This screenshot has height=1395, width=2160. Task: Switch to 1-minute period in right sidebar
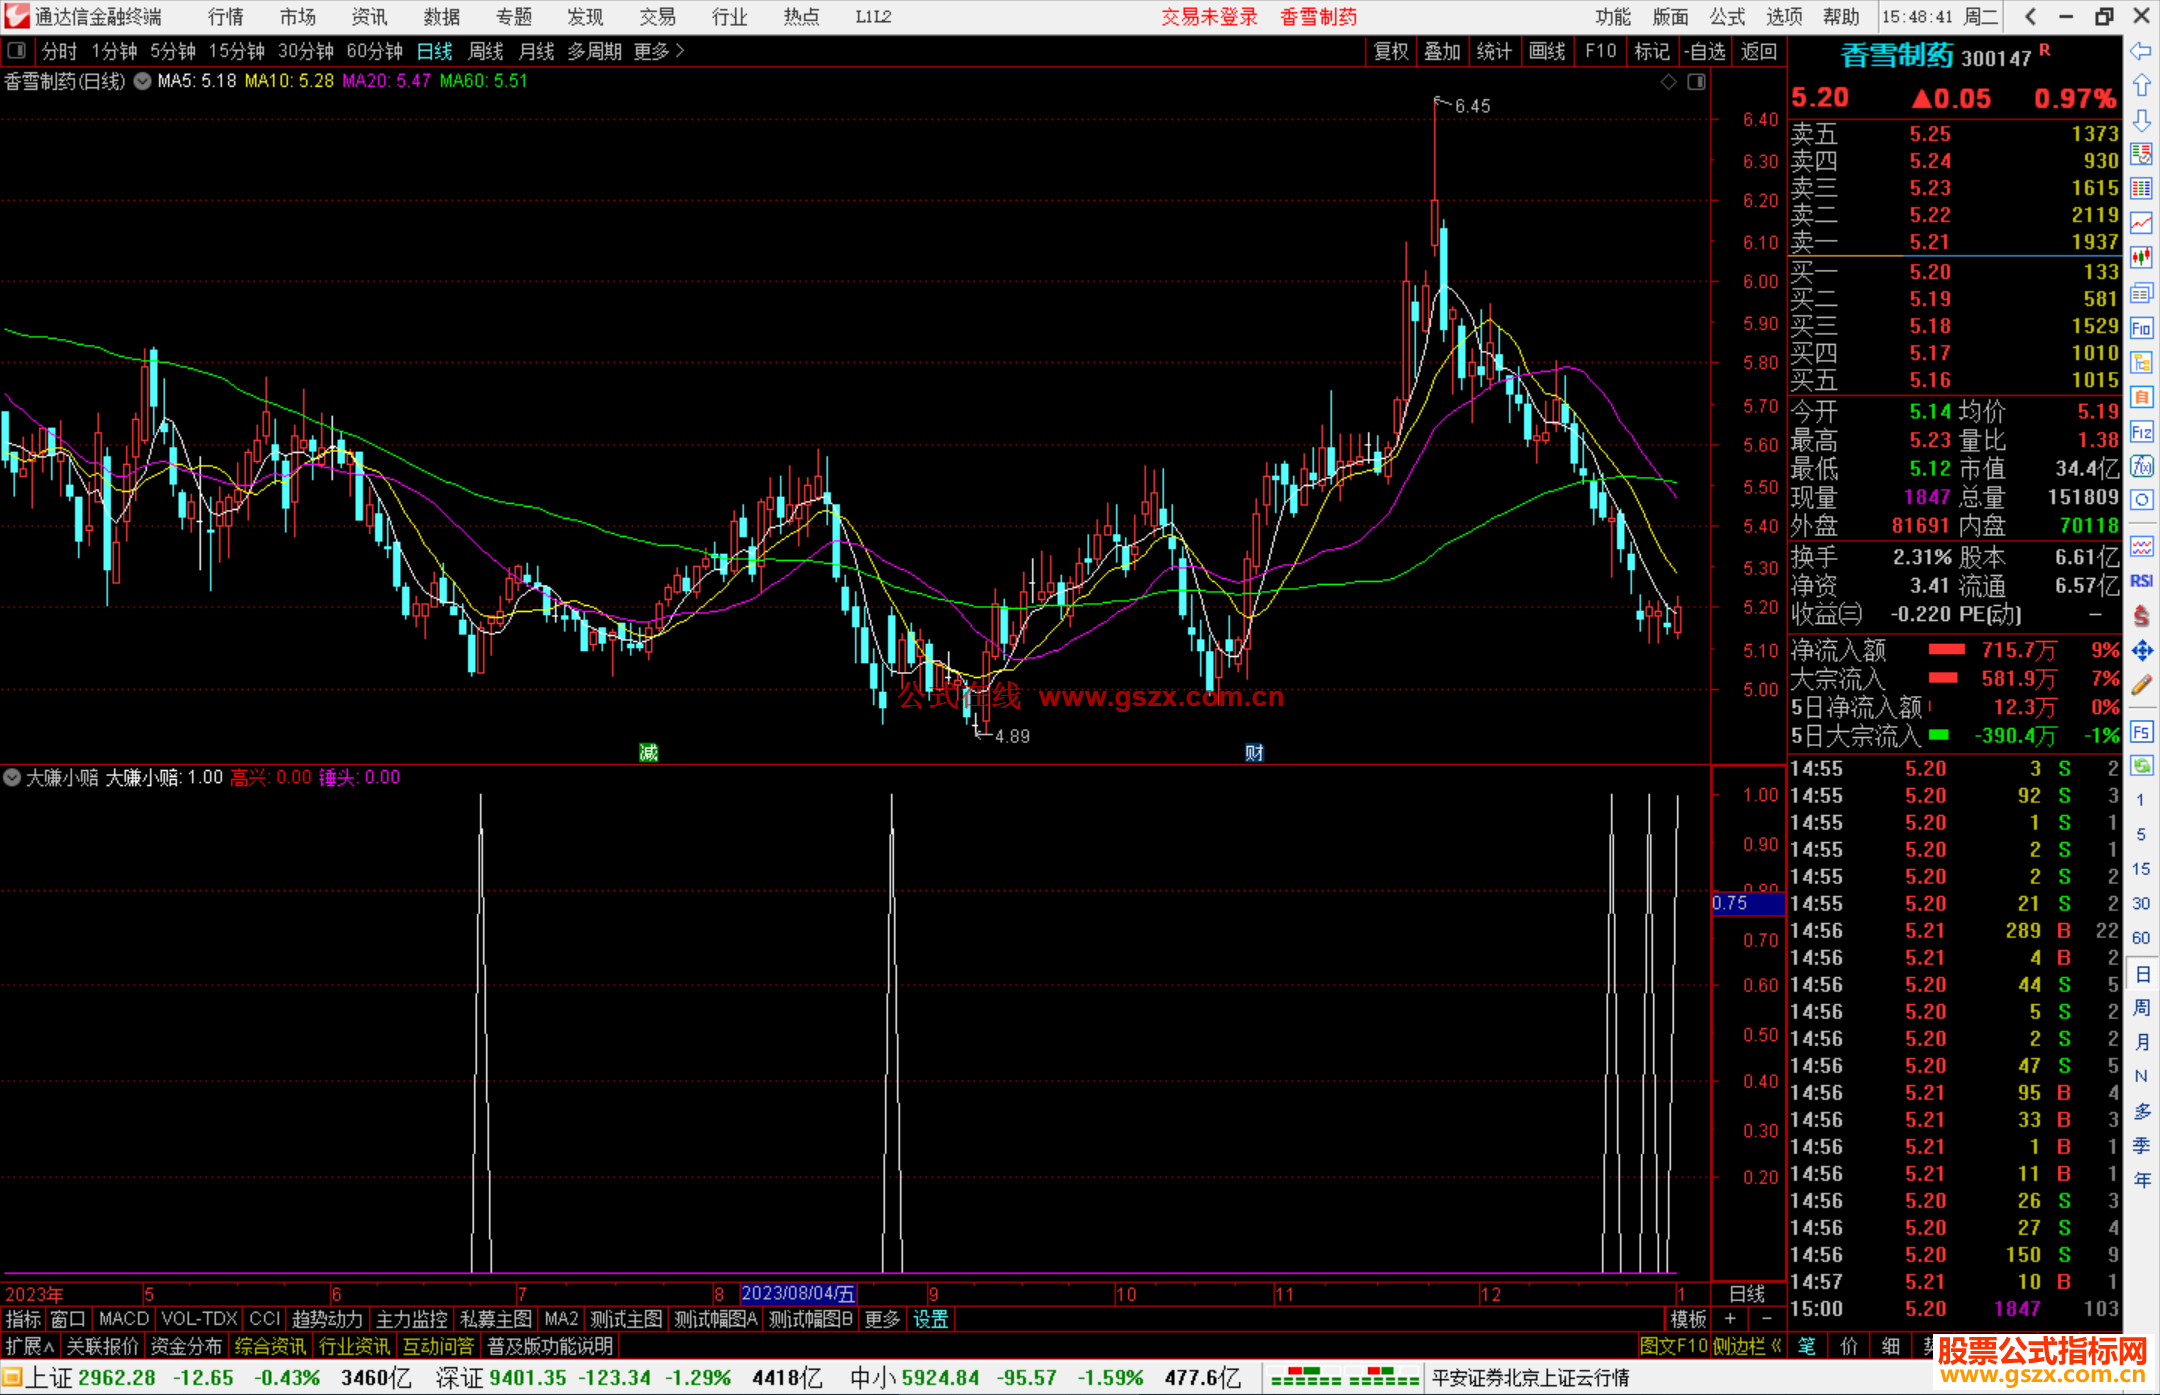(x=2141, y=800)
